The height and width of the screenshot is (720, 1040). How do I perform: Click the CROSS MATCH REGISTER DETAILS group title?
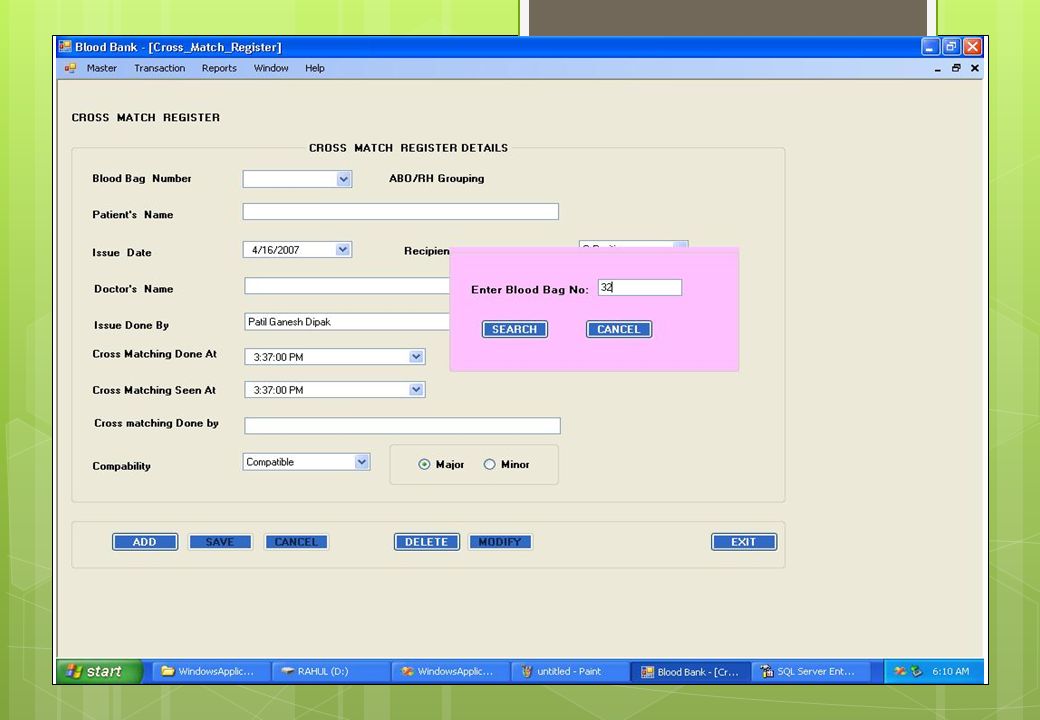click(x=409, y=148)
